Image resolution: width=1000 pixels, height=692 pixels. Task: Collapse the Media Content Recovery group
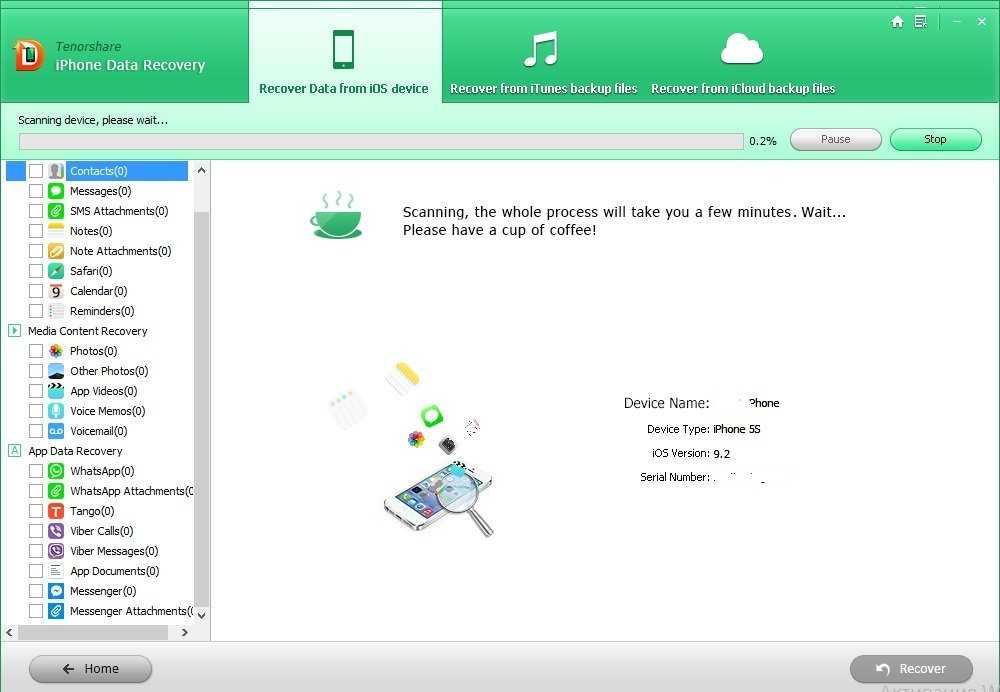click(14, 331)
